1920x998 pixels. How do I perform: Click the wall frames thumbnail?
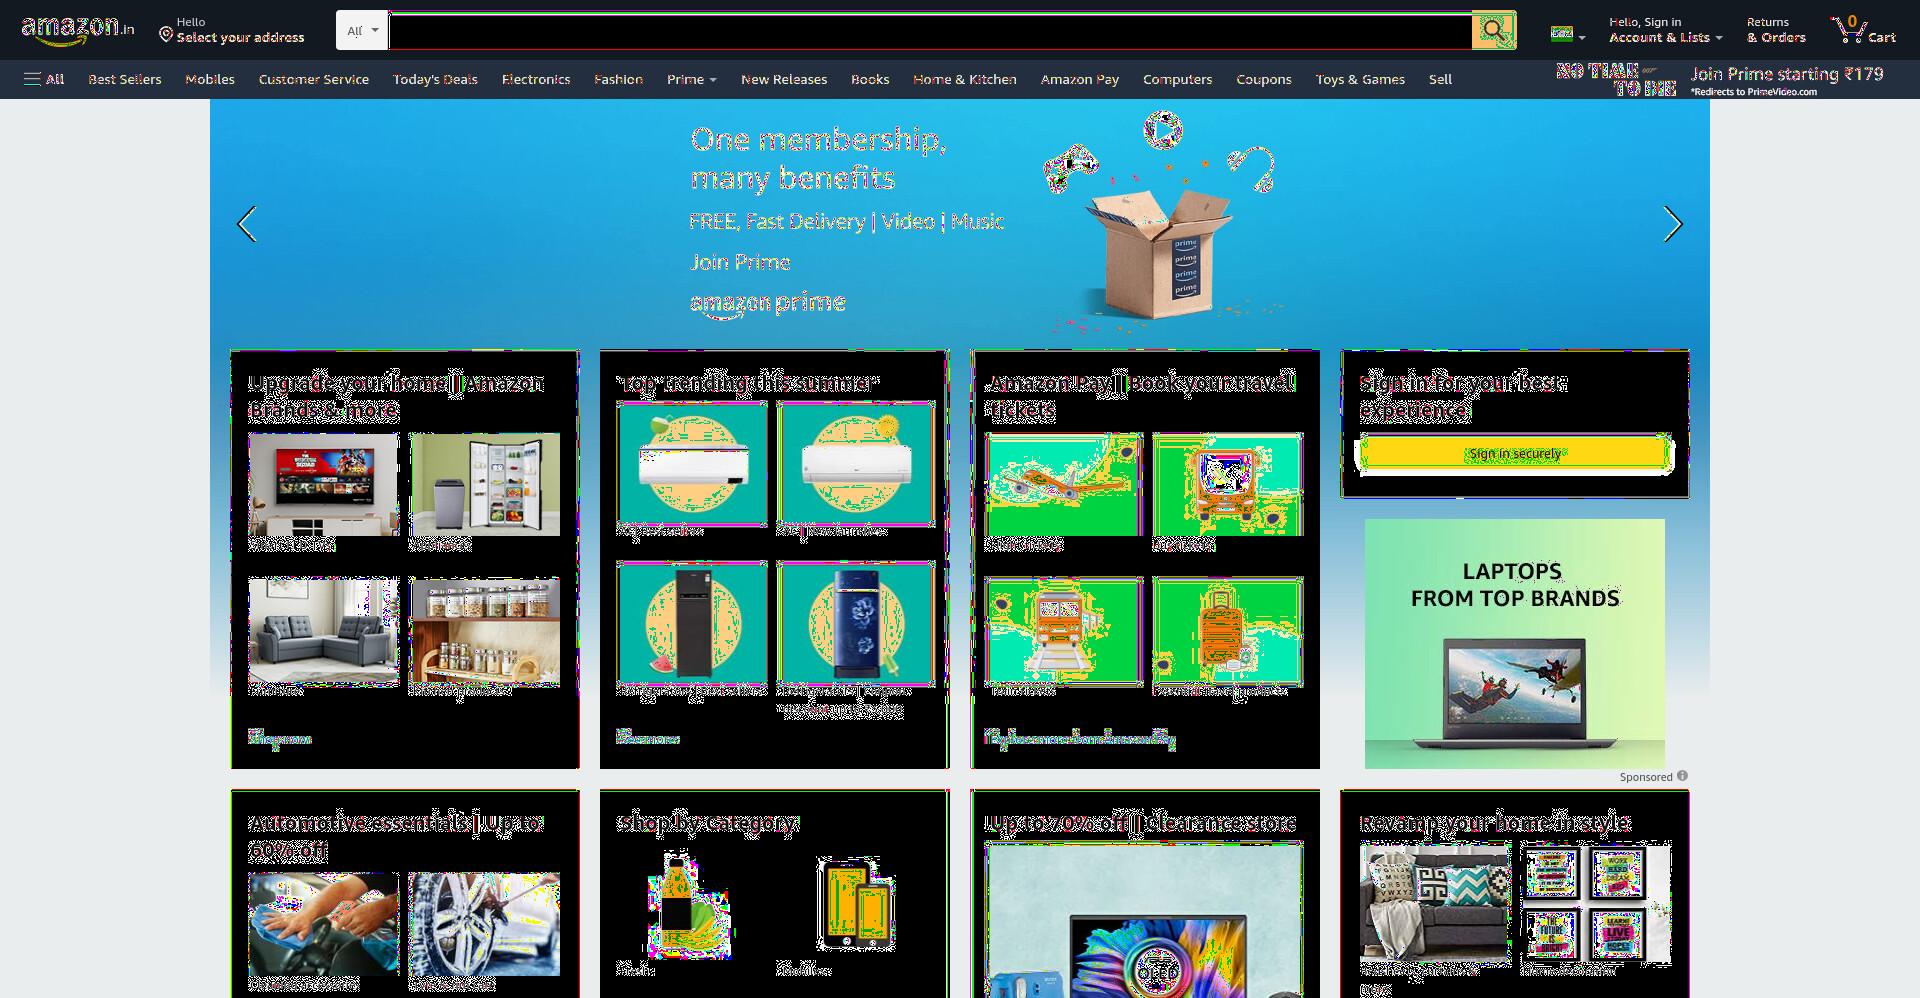pos(1596,903)
